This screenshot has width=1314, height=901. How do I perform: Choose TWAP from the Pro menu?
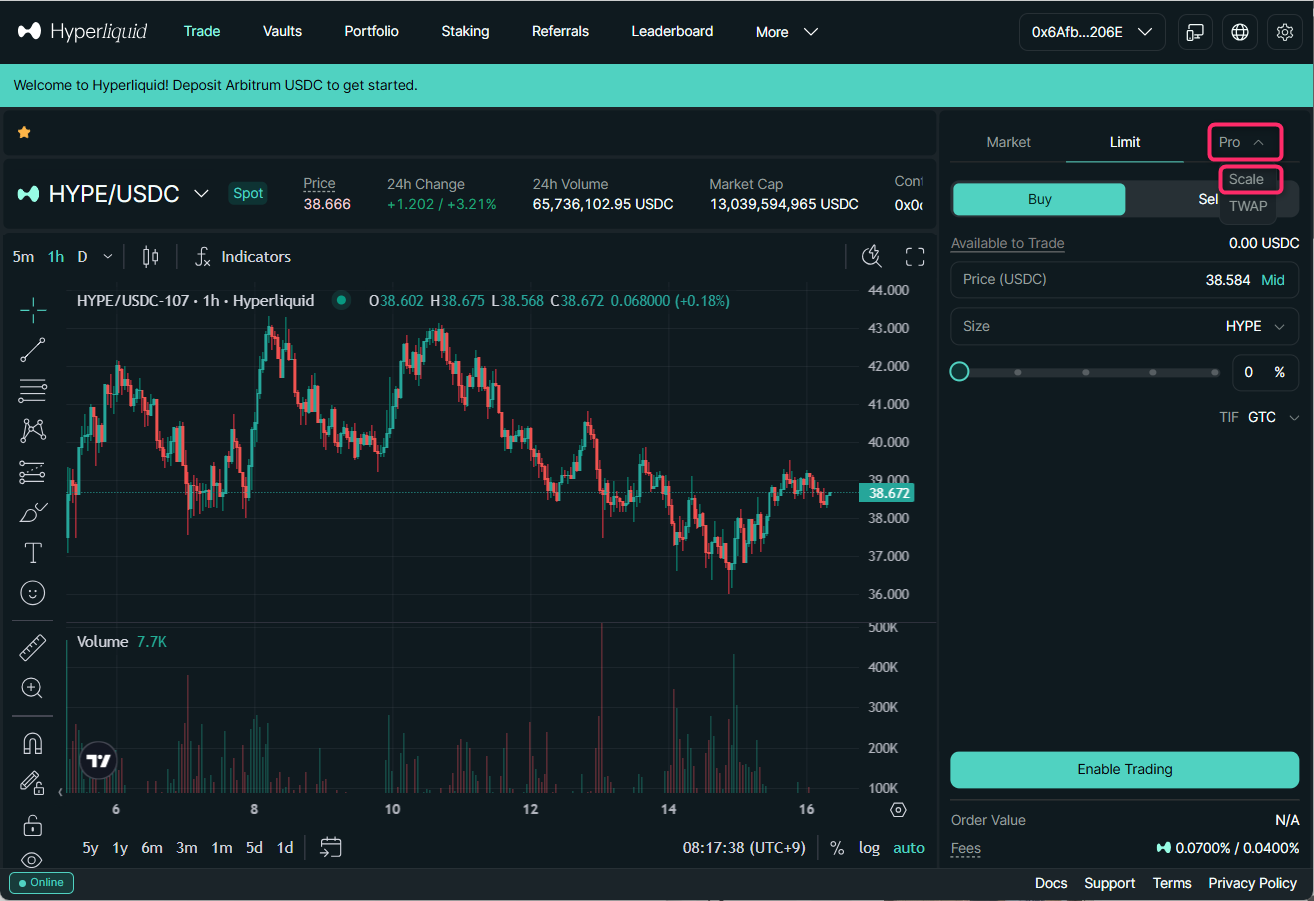(x=1247, y=206)
